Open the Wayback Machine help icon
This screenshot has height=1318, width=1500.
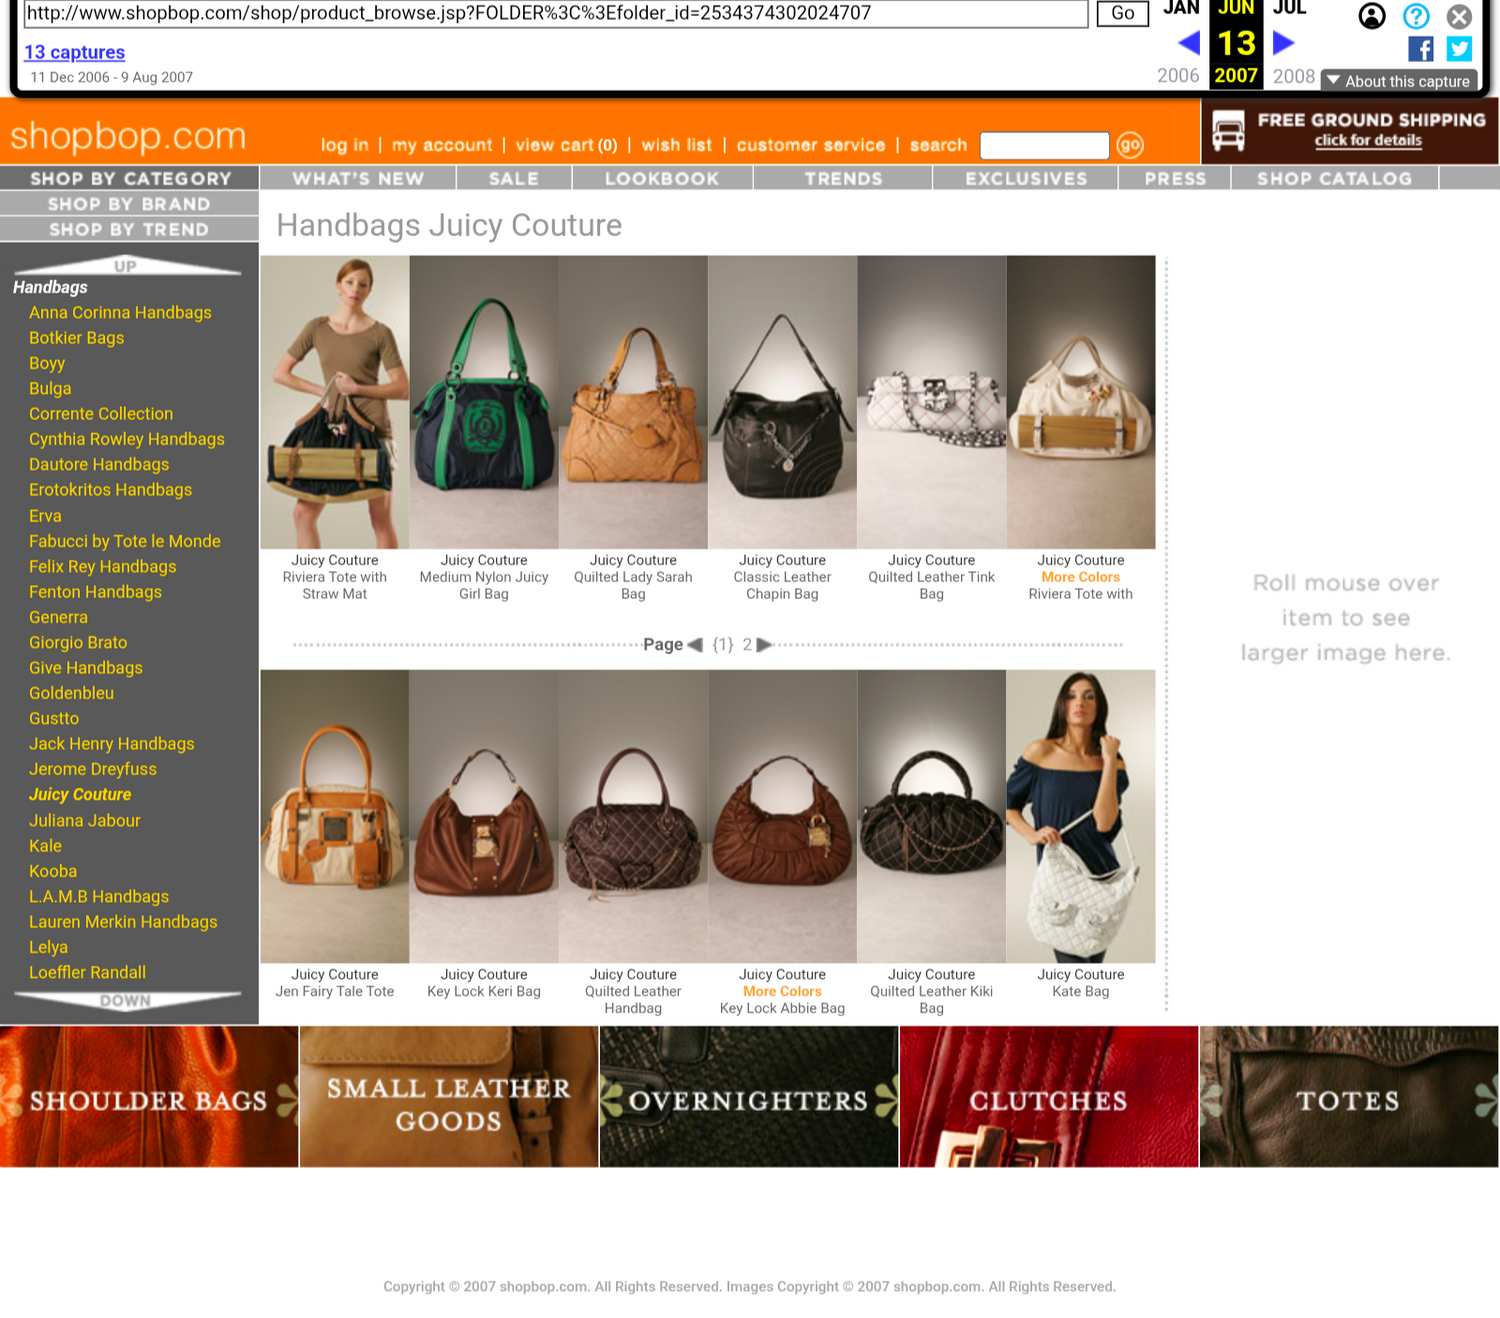pyautogui.click(x=1416, y=16)
